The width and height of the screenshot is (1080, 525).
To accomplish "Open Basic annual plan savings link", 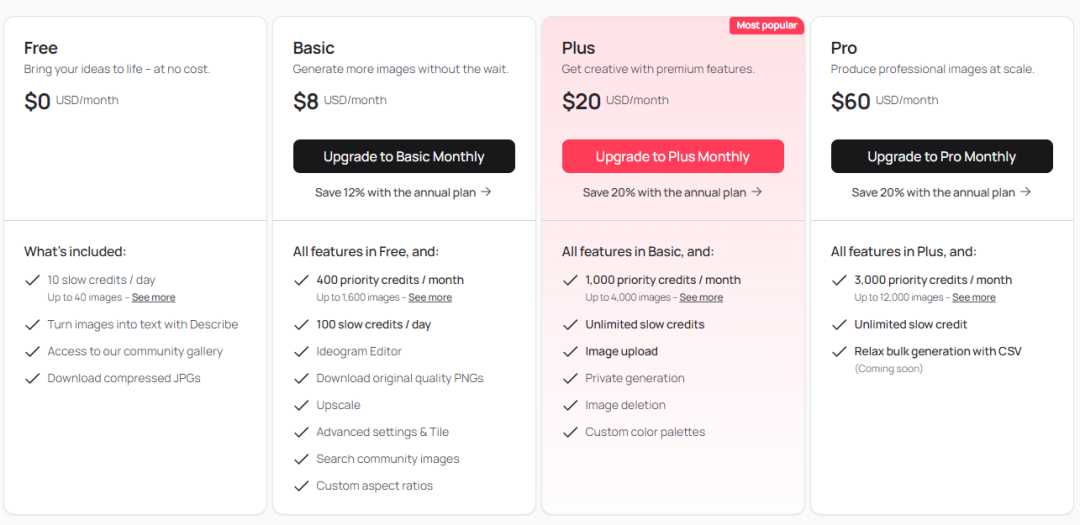I will tap(403, 192).
